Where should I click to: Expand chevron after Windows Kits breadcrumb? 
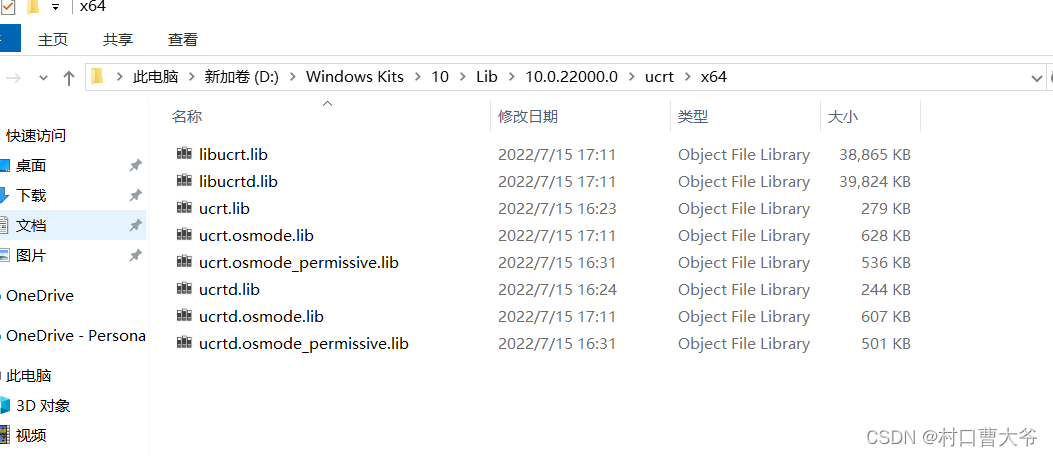pos(419,77)
